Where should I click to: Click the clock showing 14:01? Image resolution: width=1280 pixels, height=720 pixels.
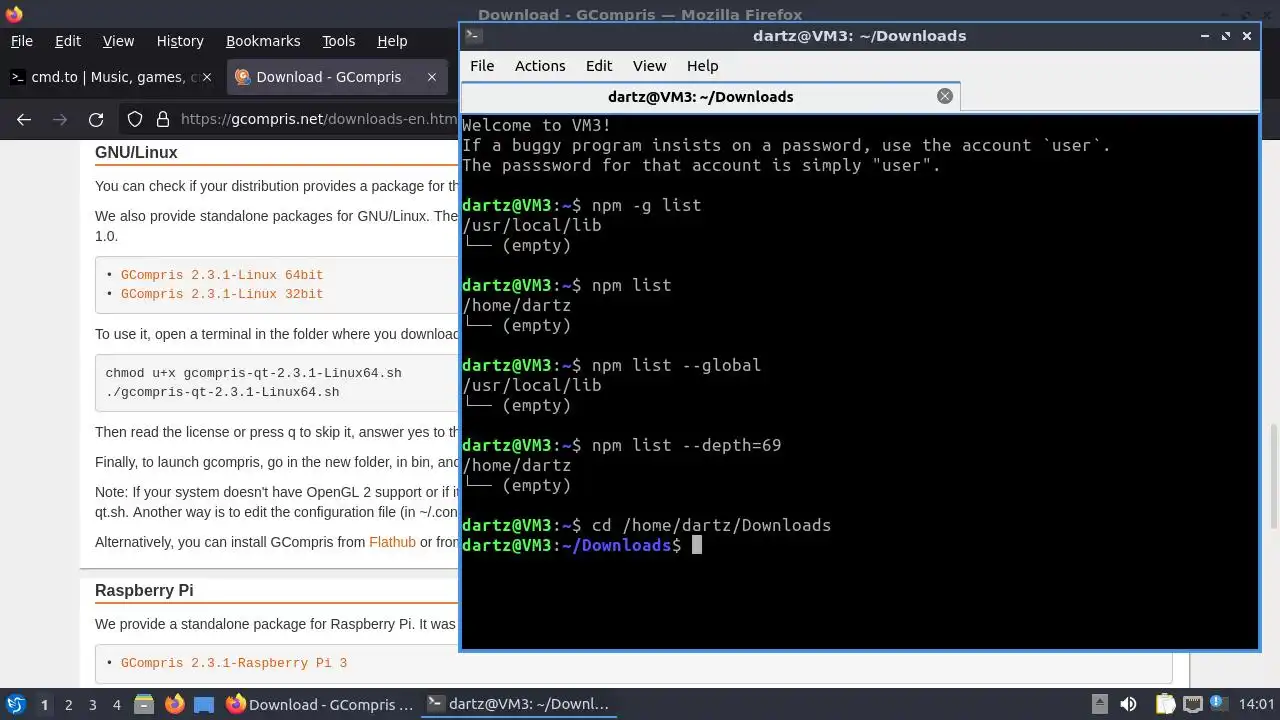(x=1256, y=704)
